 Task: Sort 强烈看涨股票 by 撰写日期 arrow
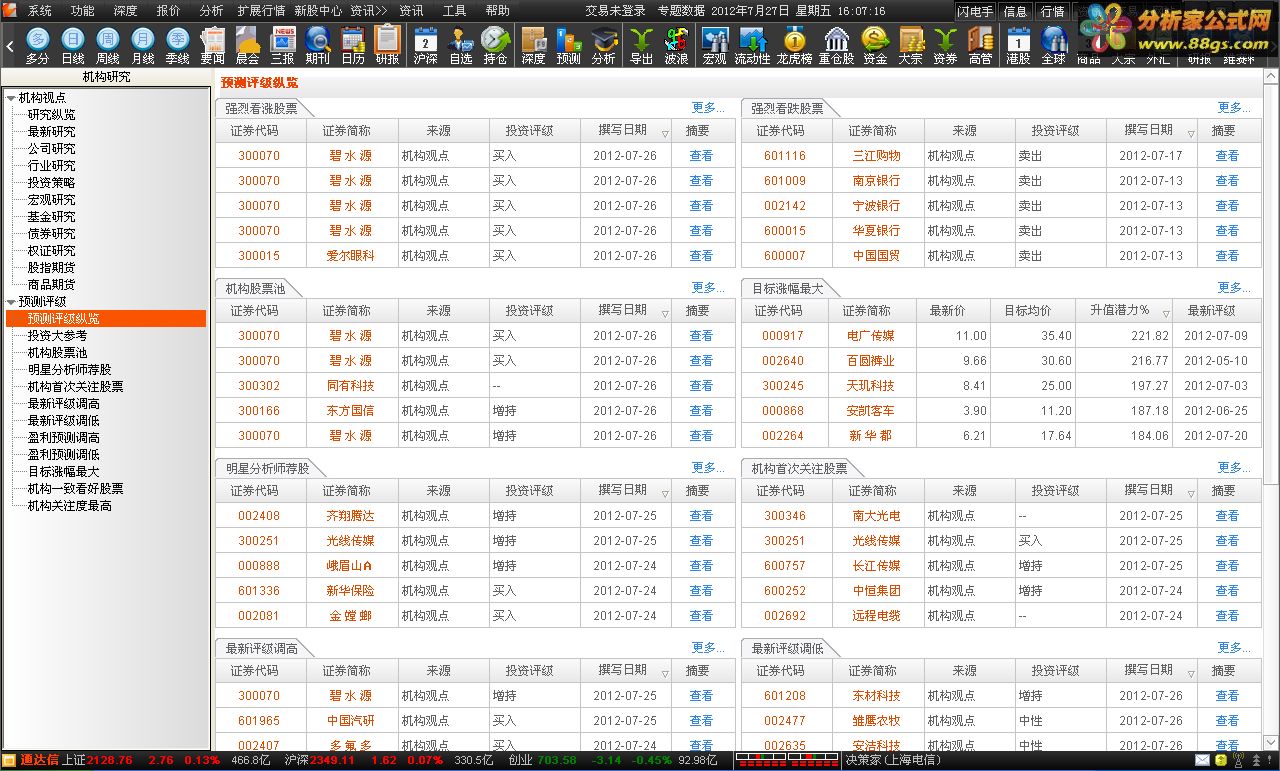tap(665, 134)
